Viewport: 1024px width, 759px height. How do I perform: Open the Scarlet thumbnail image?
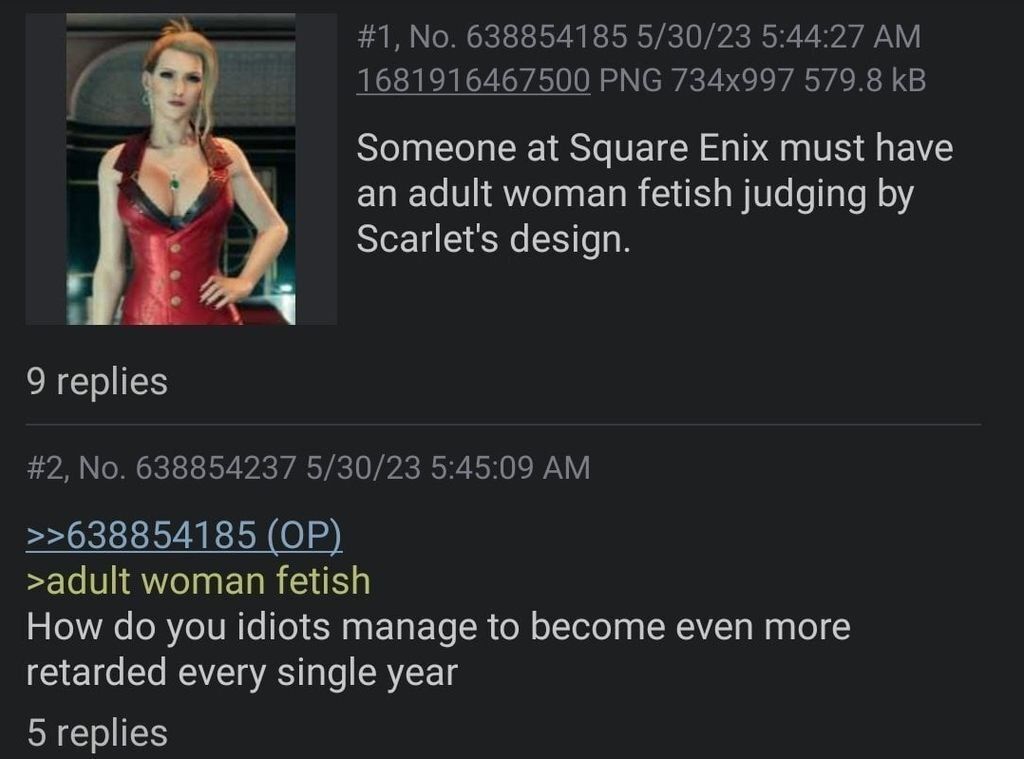click(181, 169)
